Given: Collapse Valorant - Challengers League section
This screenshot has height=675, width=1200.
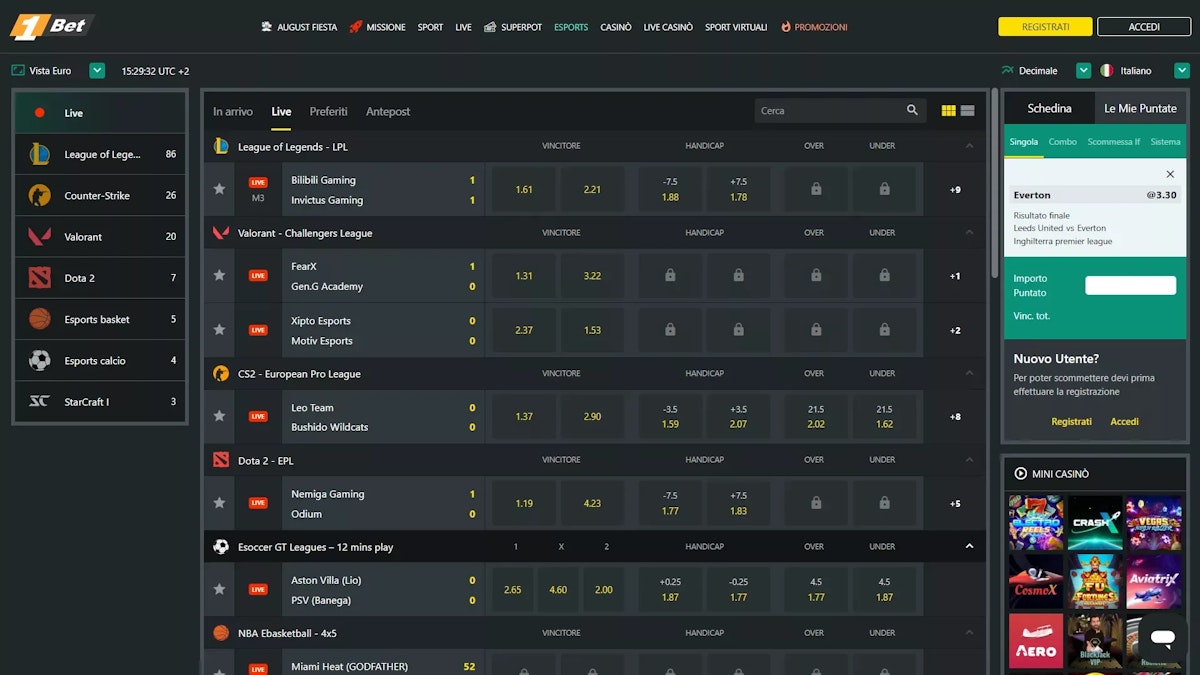Looking at the screenshot, I should tap(969, 233).
